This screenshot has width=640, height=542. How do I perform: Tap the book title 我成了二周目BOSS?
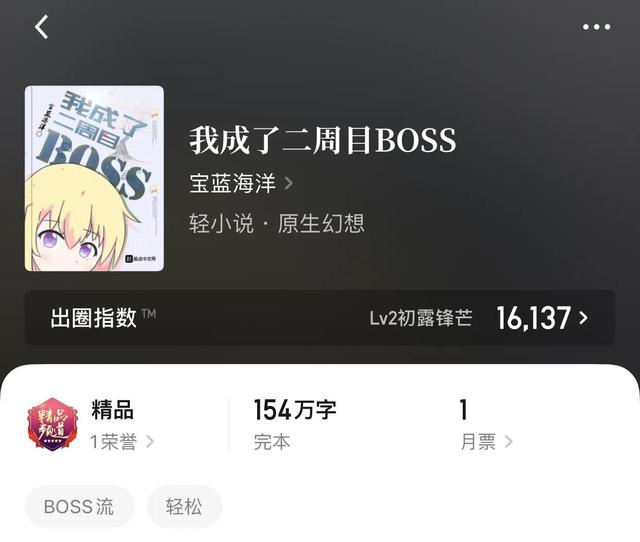point(322,140)
